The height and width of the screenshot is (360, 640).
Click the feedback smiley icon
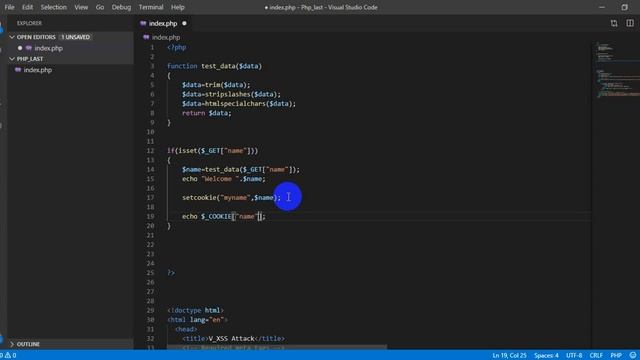point(633,356)
